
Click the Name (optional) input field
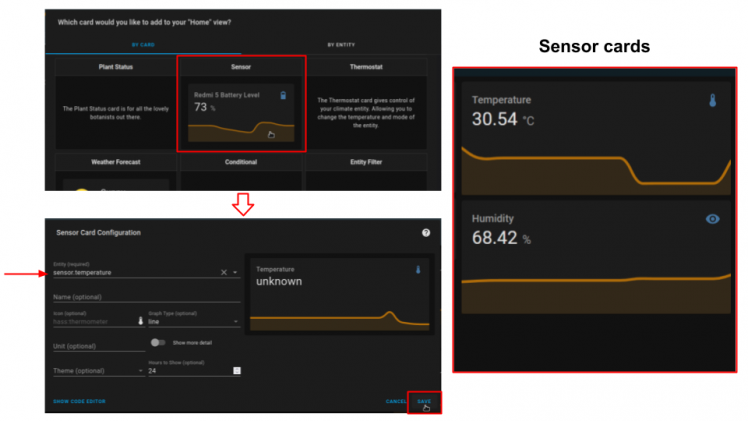point(146,297)
